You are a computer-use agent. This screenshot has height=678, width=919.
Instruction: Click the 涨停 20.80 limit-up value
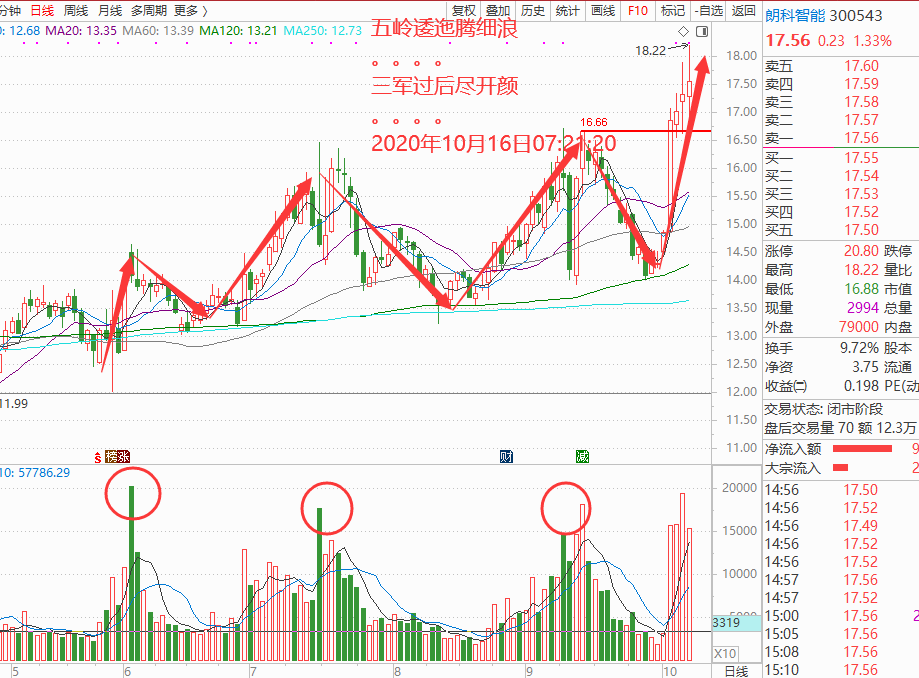click(x=861, y=251)
